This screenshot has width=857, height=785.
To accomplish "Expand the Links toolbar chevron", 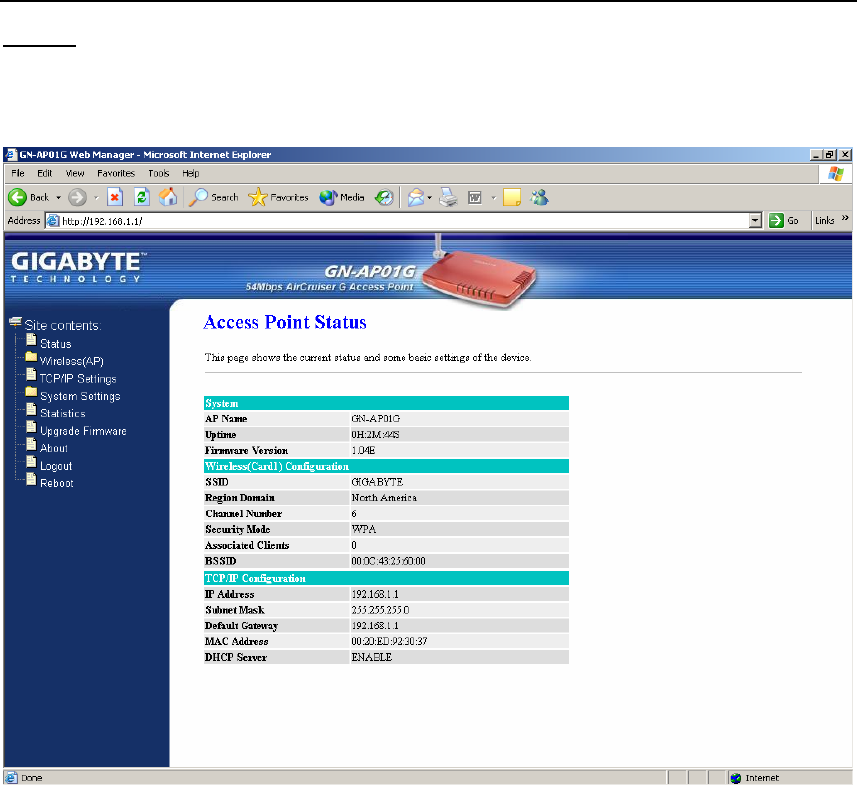I will coord(845,218).
